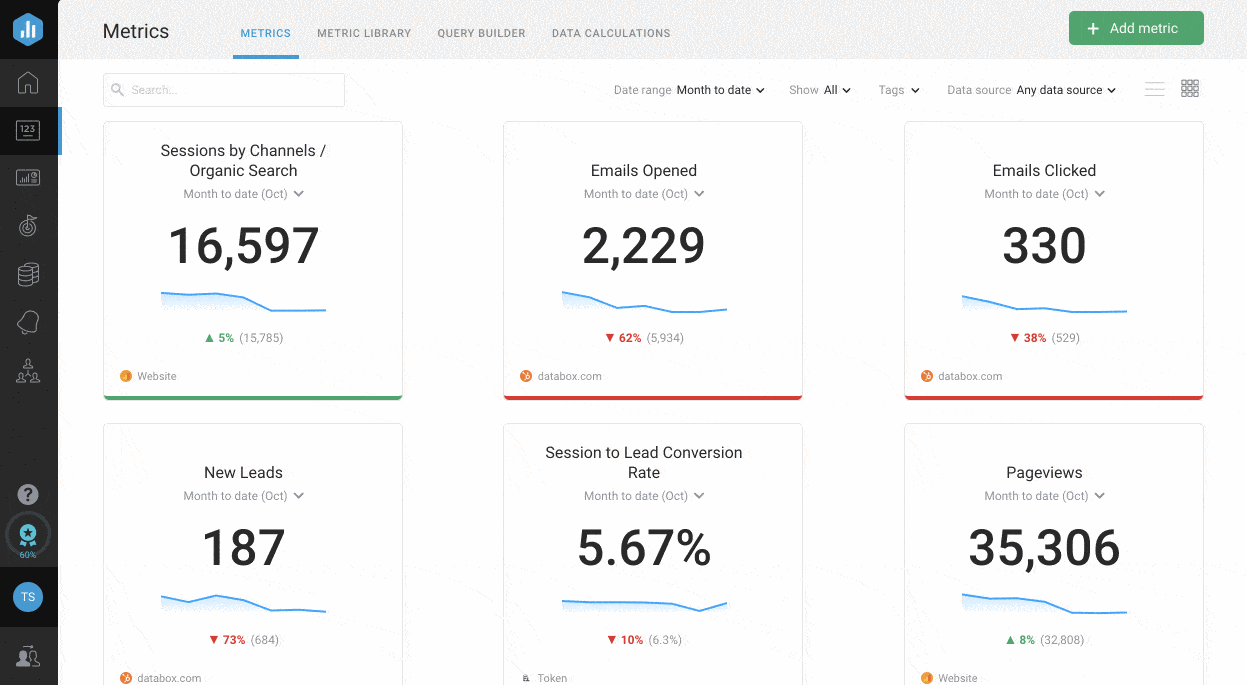Open Data Manager database icon

click(x=28, y=275)
